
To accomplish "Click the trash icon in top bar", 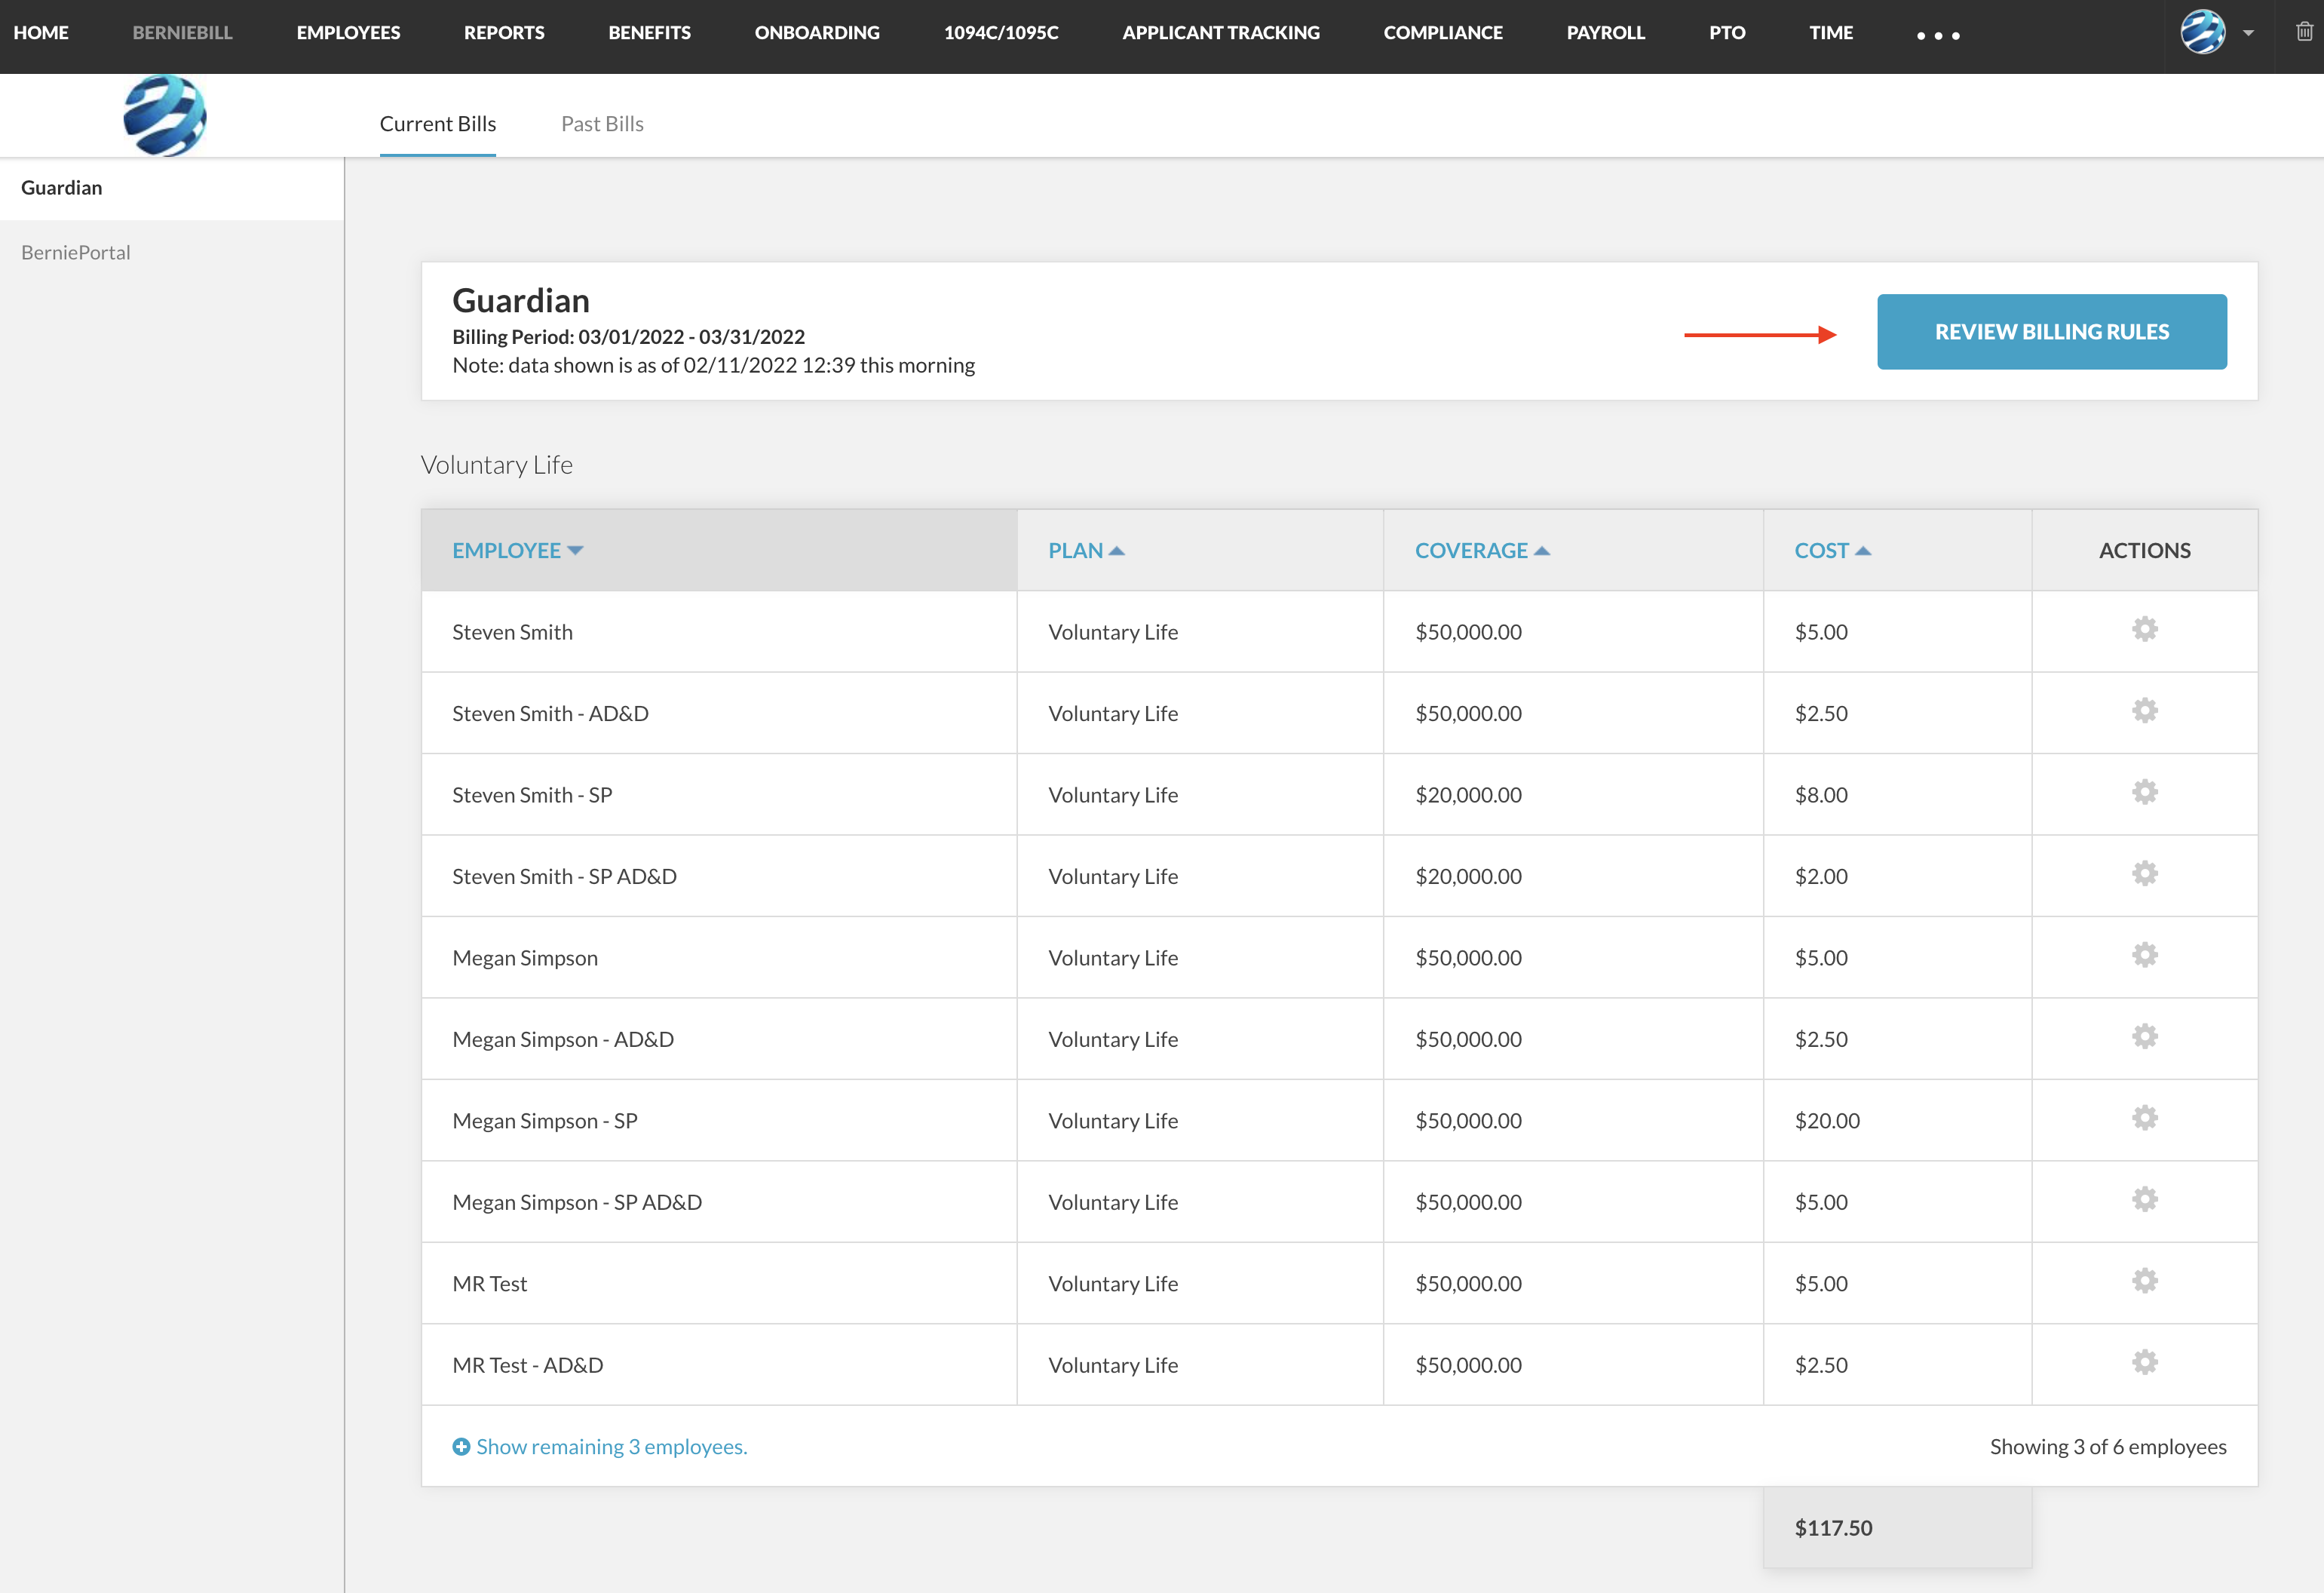I will click(2304, 32).
